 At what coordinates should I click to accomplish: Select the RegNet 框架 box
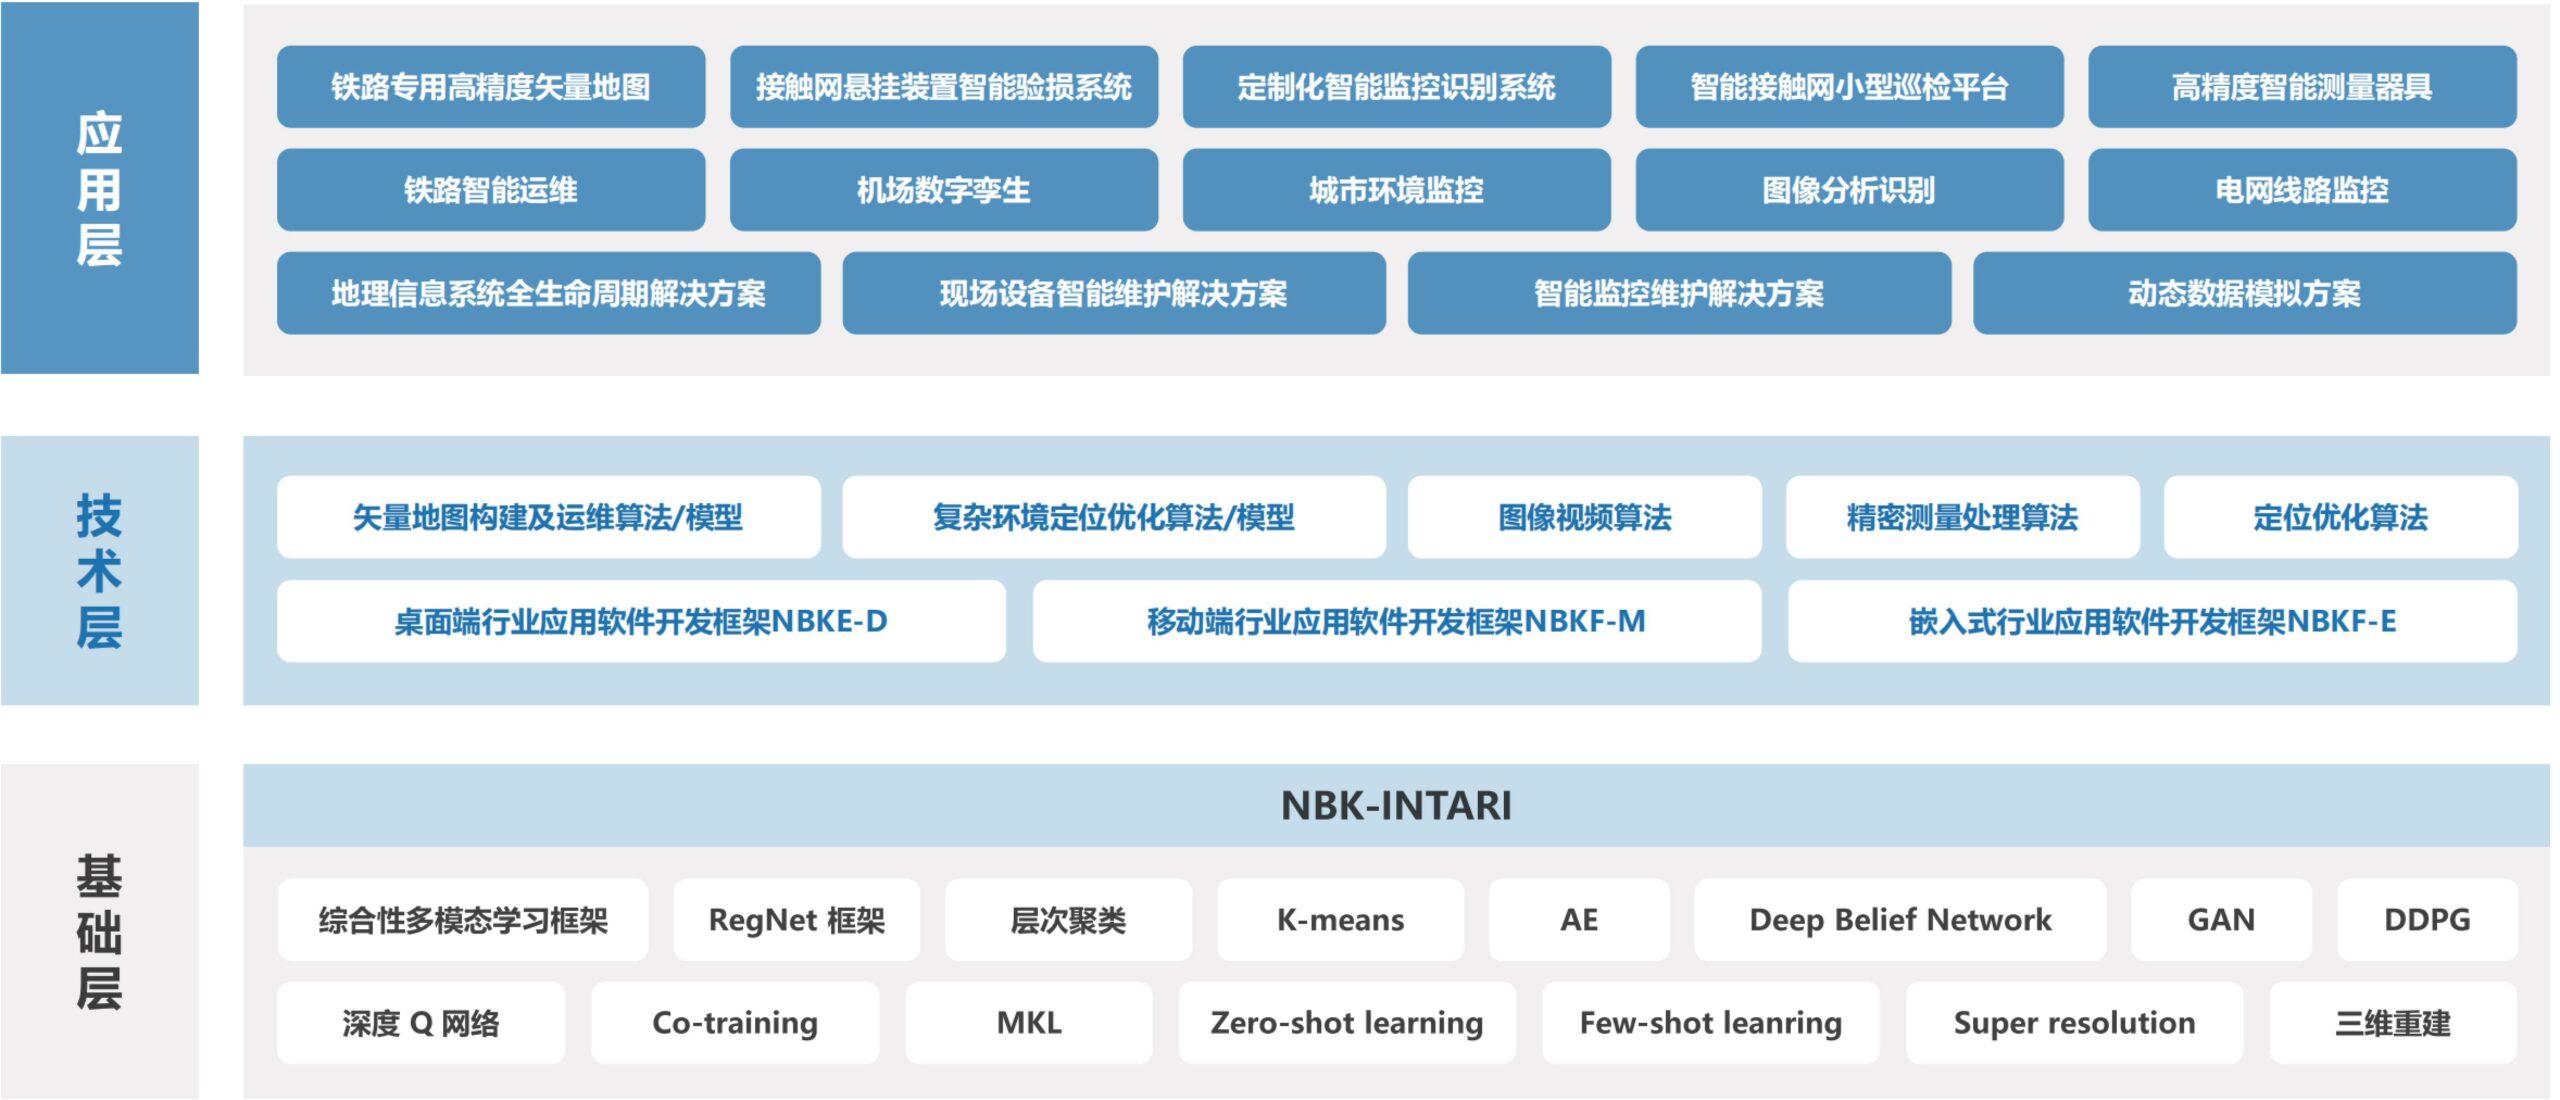click(796, 920)
